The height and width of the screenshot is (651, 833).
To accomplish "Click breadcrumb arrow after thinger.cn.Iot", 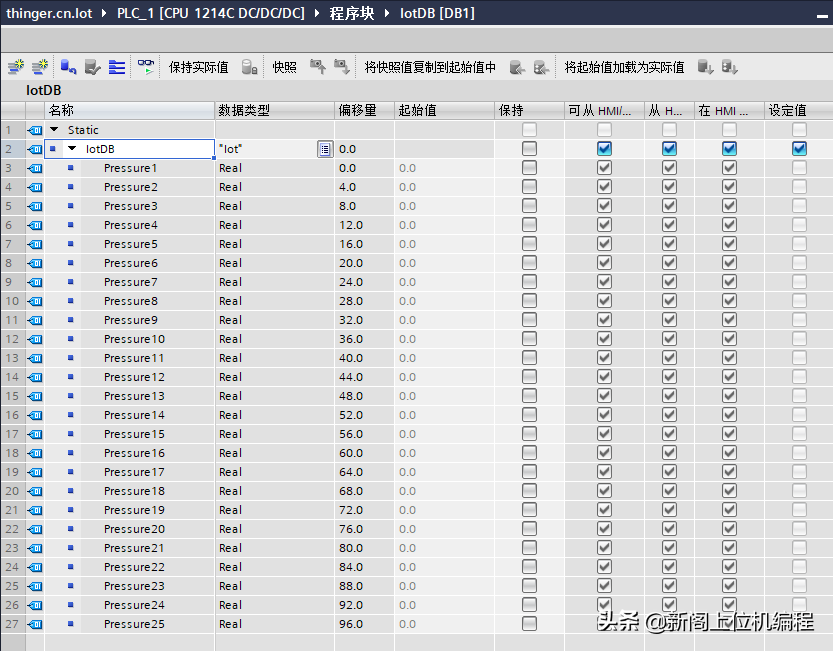I will (104, 13).
